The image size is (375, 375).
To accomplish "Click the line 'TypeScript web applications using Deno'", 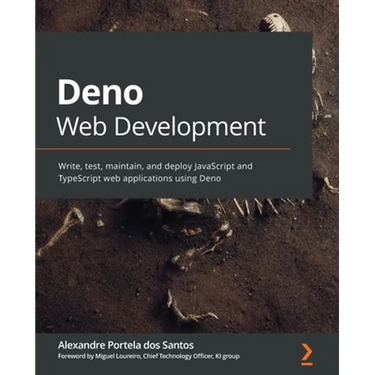I will [139, 179].
